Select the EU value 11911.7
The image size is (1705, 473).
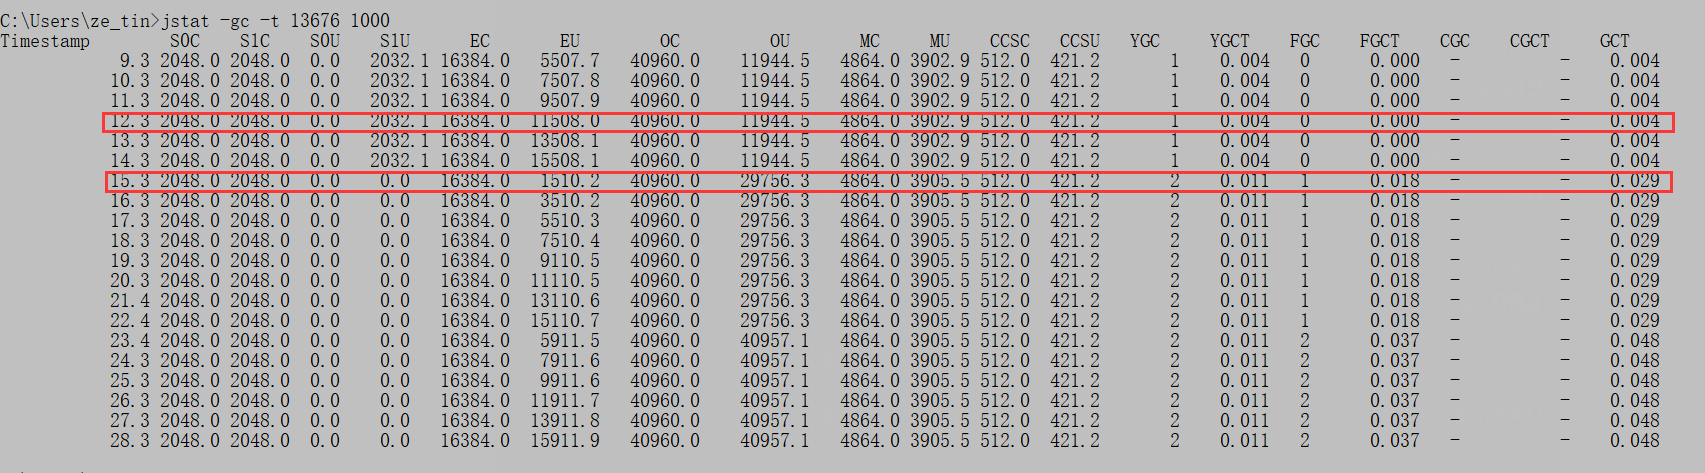(565, 401)
